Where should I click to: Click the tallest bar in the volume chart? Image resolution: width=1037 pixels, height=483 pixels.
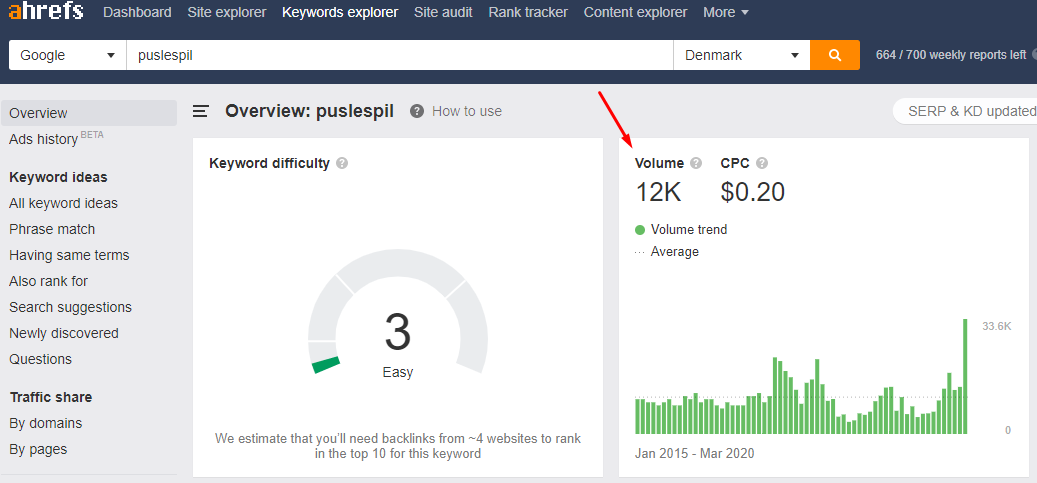[965, 376]
